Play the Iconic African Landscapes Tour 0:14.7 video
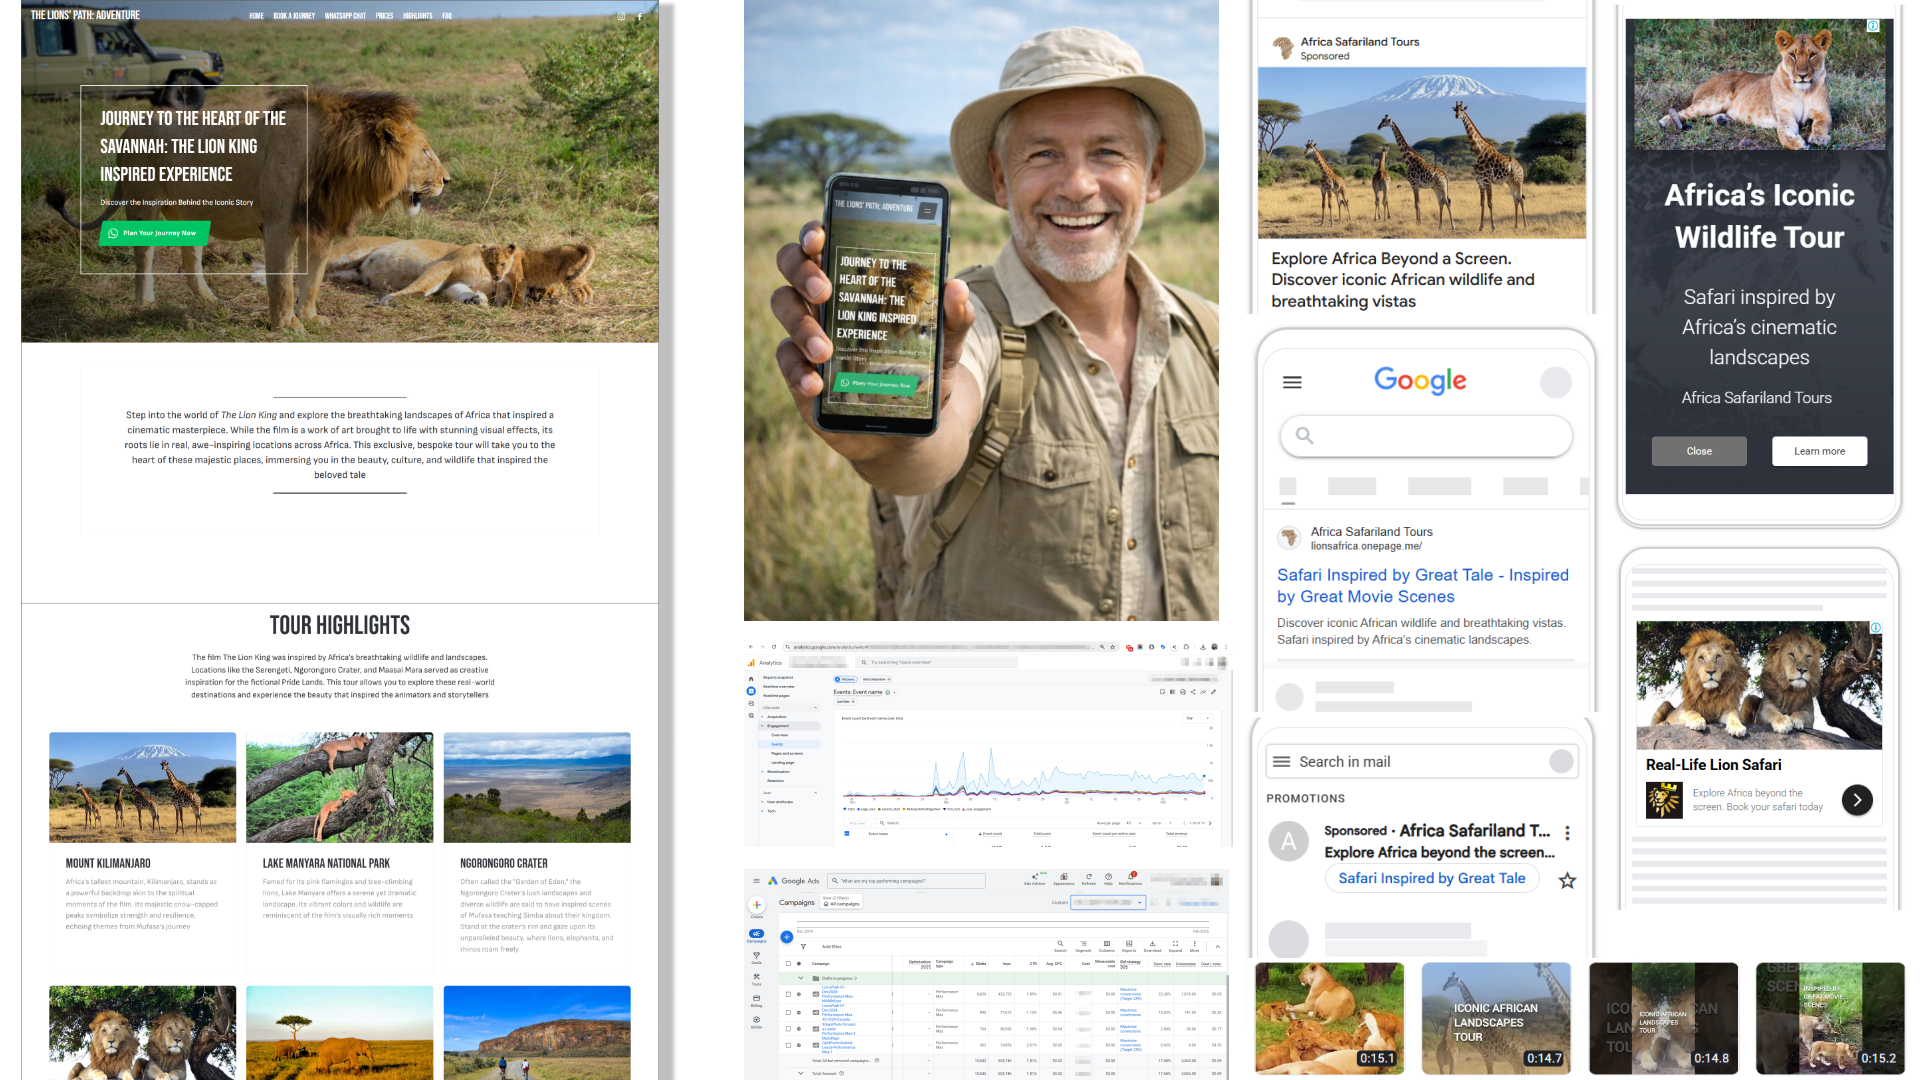 coord(1496,1018)
